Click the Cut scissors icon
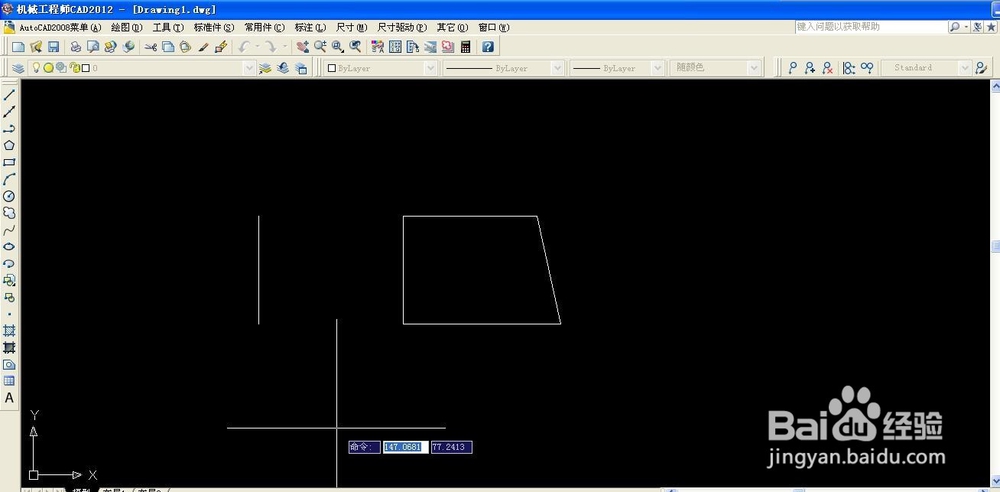The height and width of the screenshot is (492, 1000). (x=151, y=47)
